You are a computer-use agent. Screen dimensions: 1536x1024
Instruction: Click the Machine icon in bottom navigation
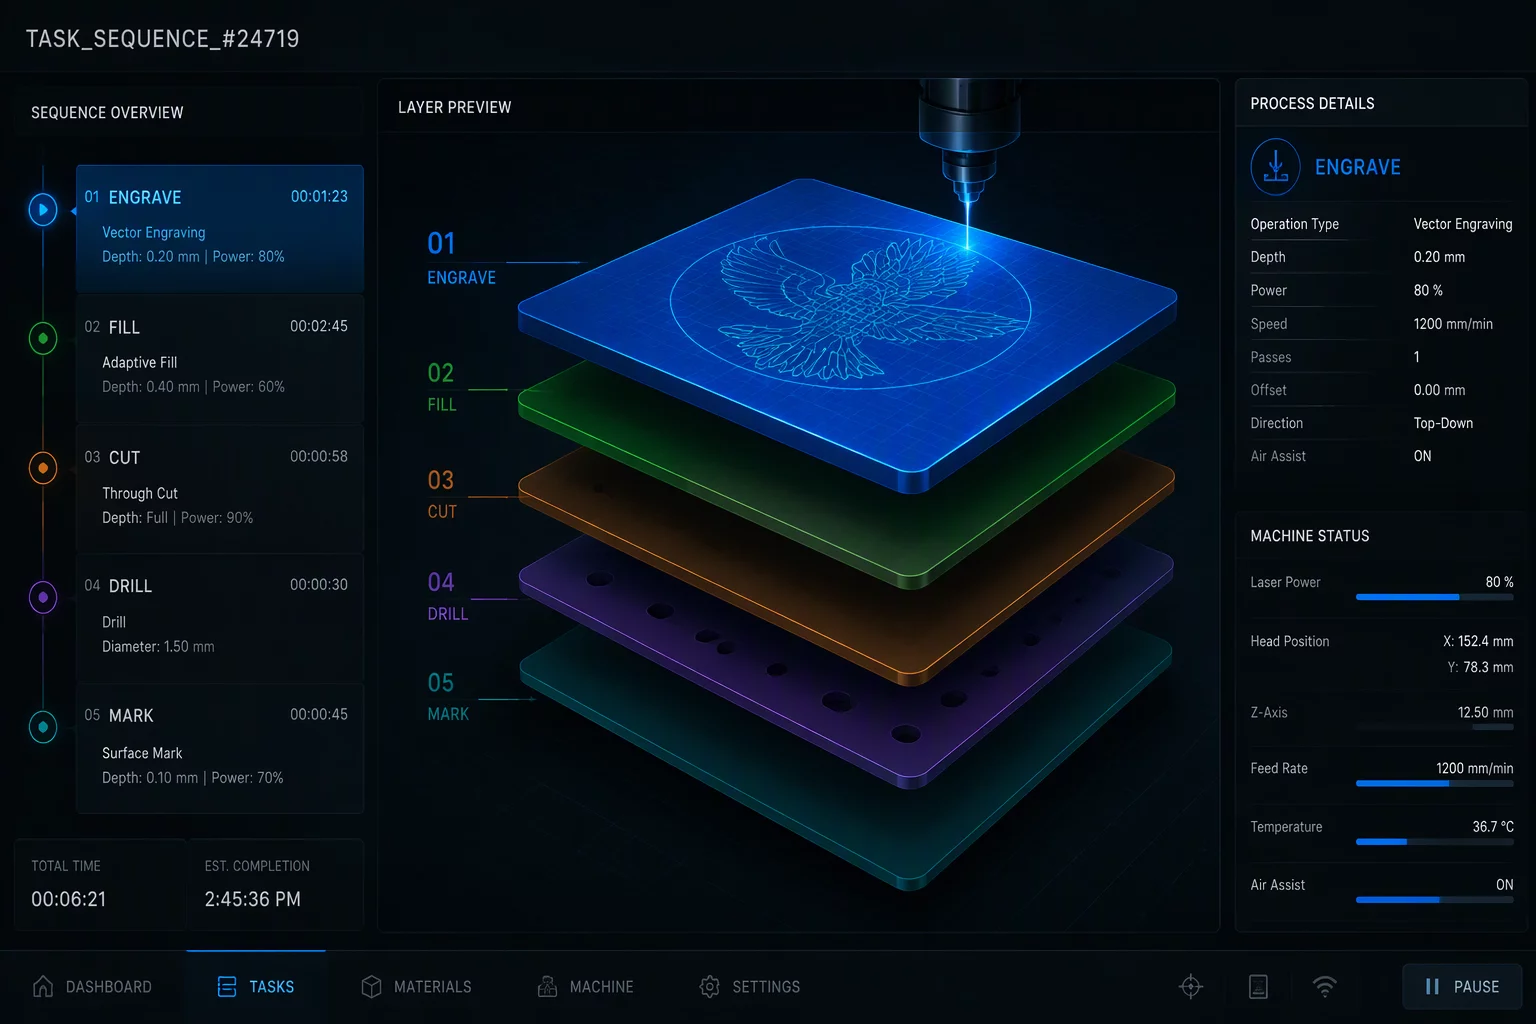tap(547, 987)
